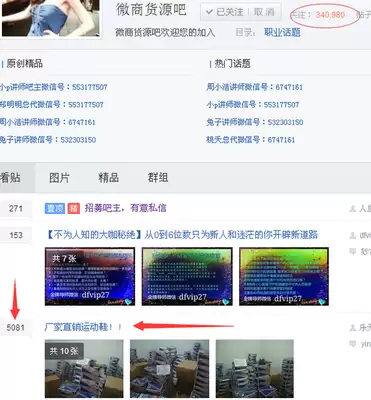Switch to the 精品 tab

pyautogui.click(x=109, y=178)
